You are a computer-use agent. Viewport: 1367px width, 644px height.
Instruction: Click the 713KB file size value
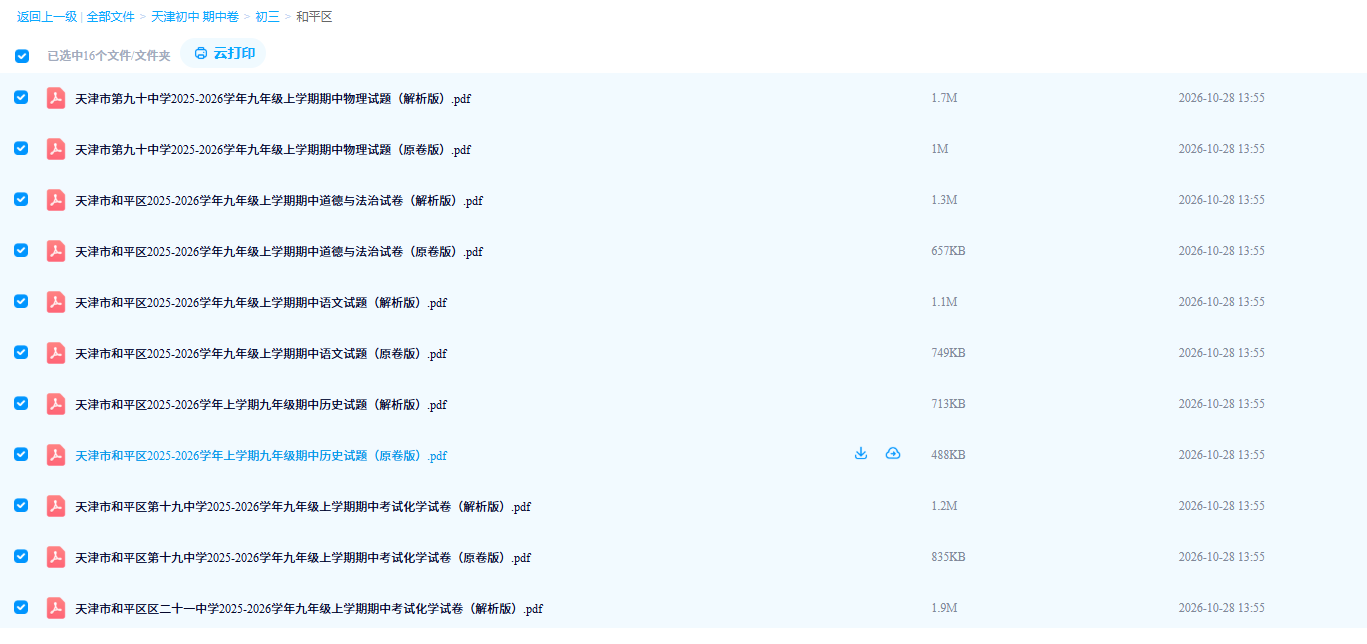click(948, 404)
